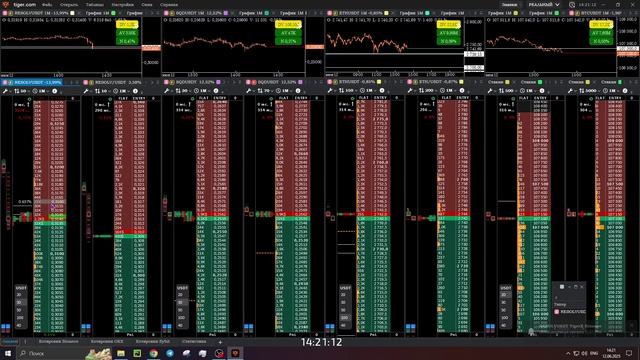Screen dimensions: 640x360
Task: Open settings wrench in the step-5000 Стакан panel
Action: [570, 91]
